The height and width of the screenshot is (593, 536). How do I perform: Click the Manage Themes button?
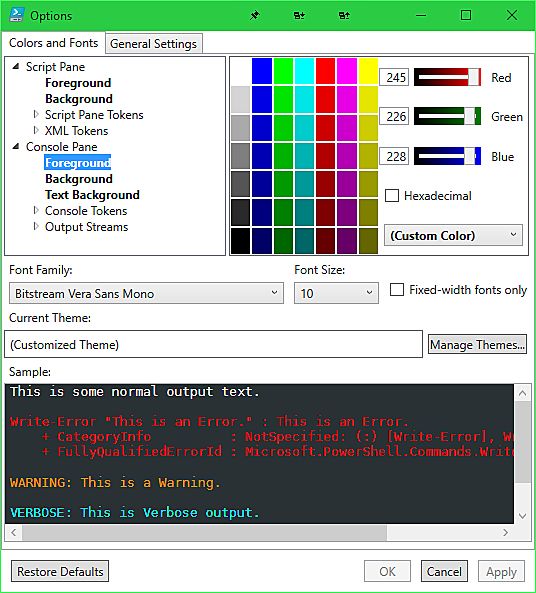[x=477, y=345]
